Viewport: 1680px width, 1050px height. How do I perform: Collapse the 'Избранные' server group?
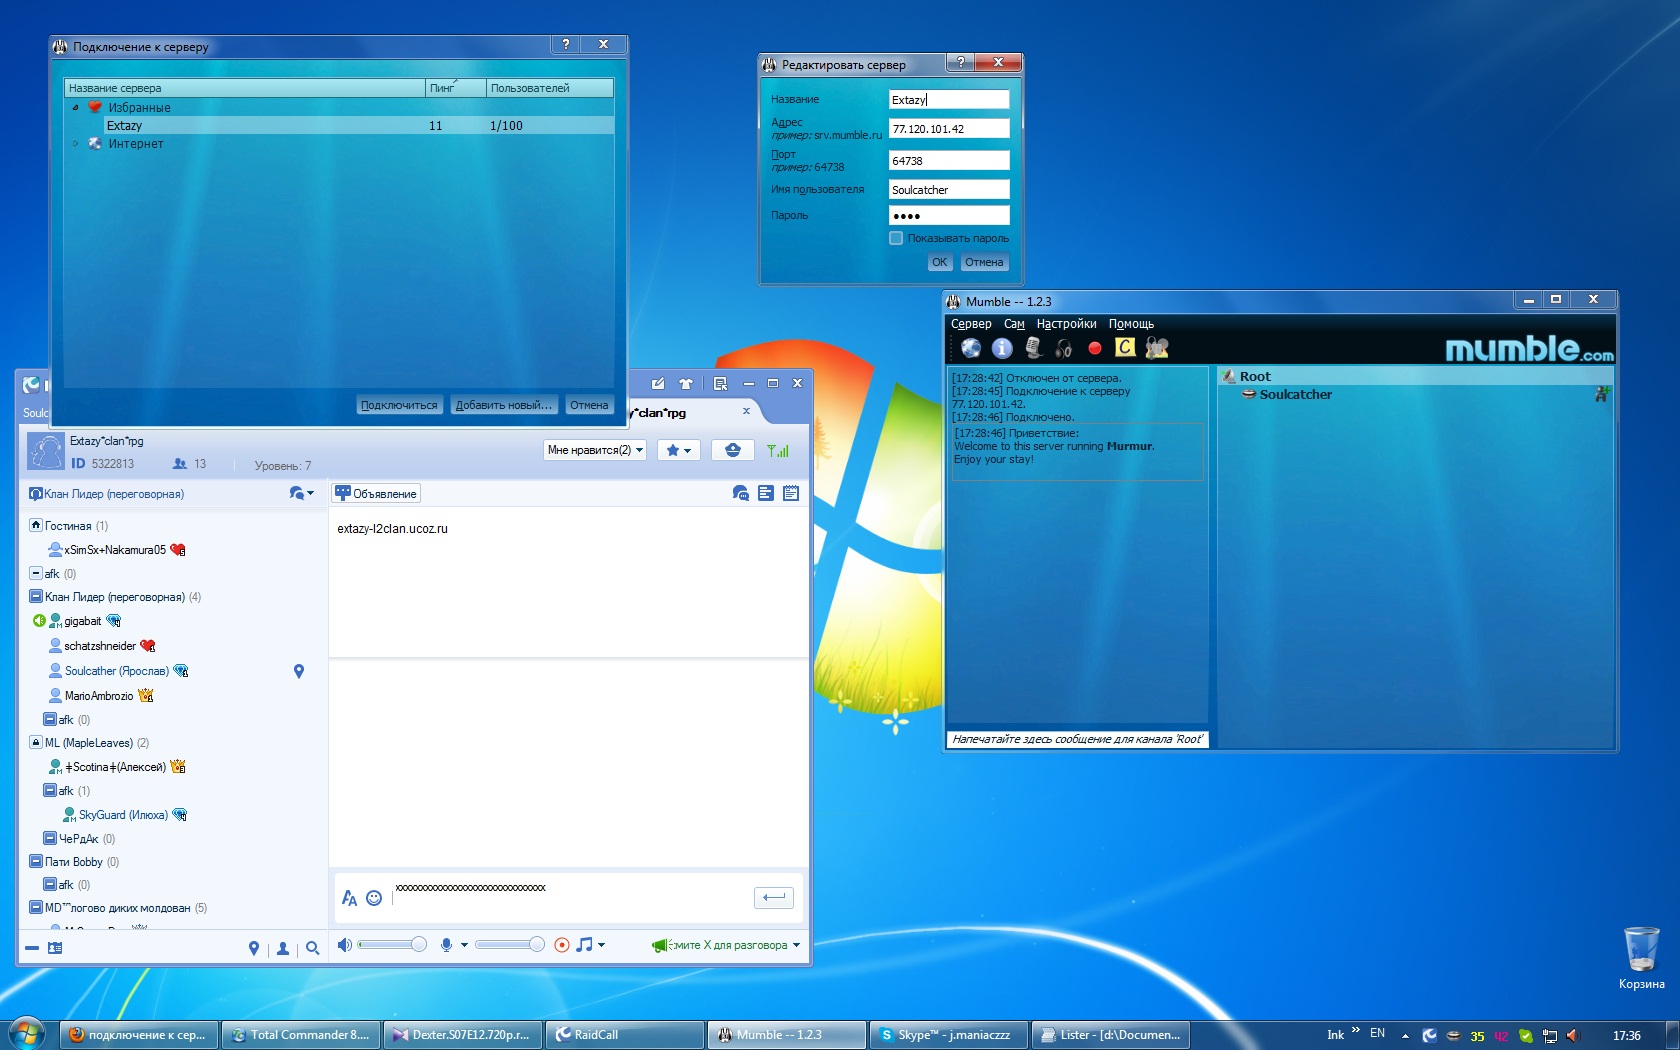75,107
